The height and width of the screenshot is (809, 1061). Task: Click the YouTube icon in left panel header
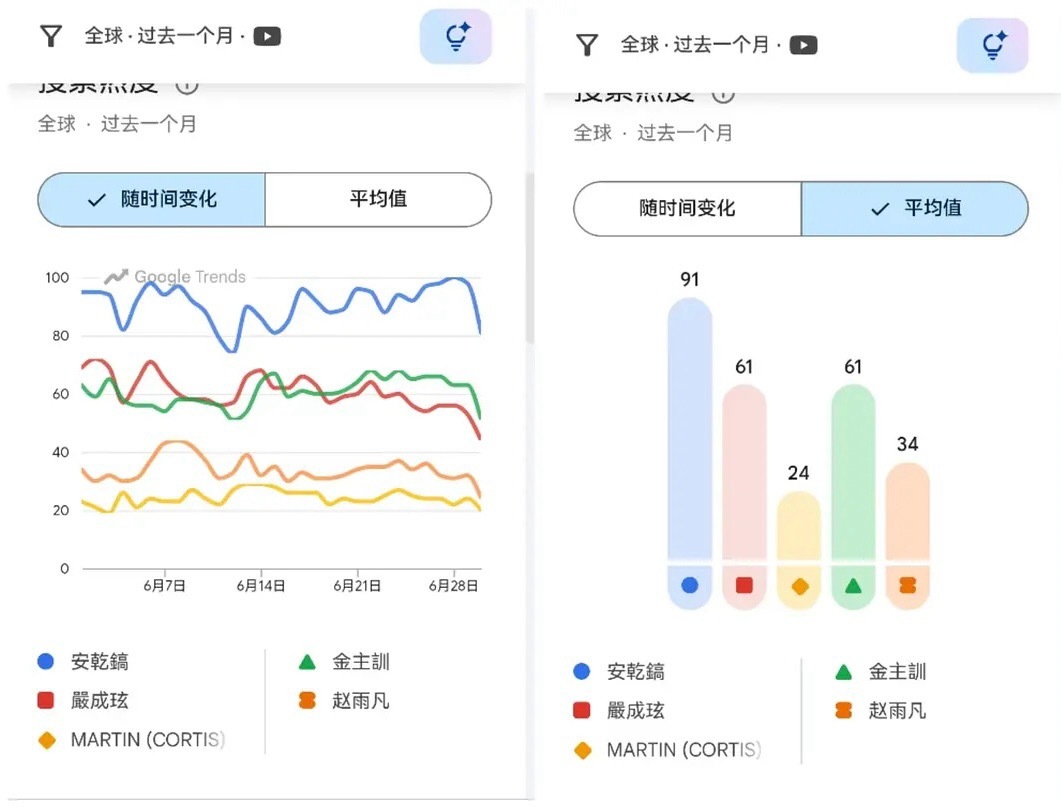pos(267,37)
